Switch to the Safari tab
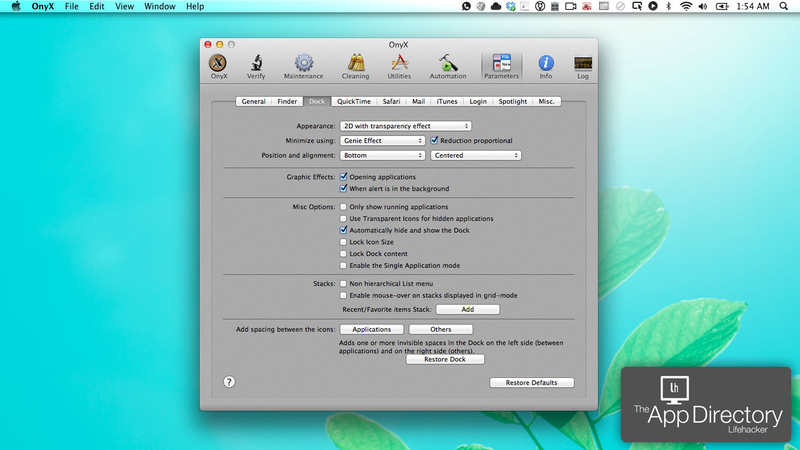The image size is (800, 450). click(391, 101)
